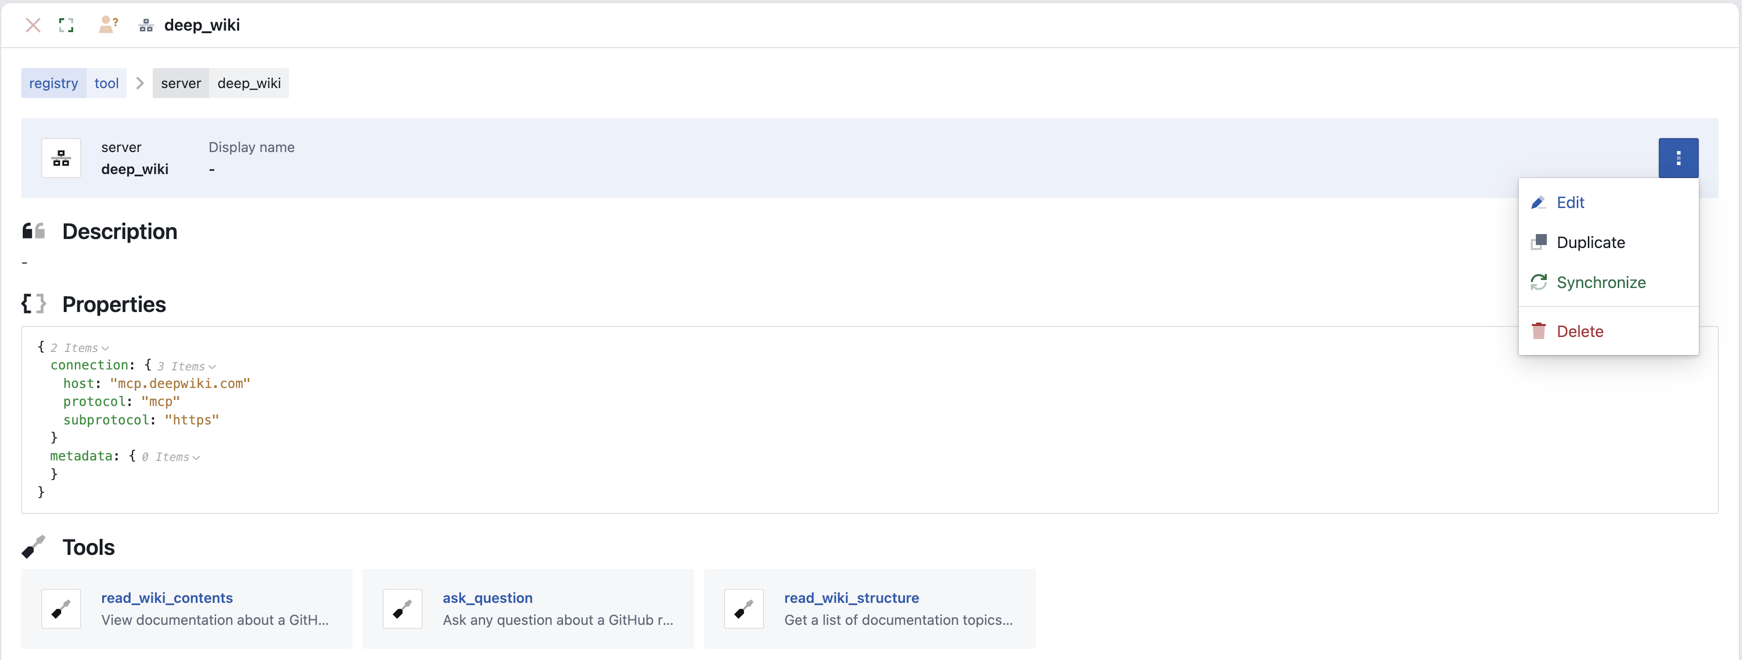The width and height of the screenshot is (1742, 660).
Task: Select the deep_wiki breadcrumb tag
Action: pos(249,83)
